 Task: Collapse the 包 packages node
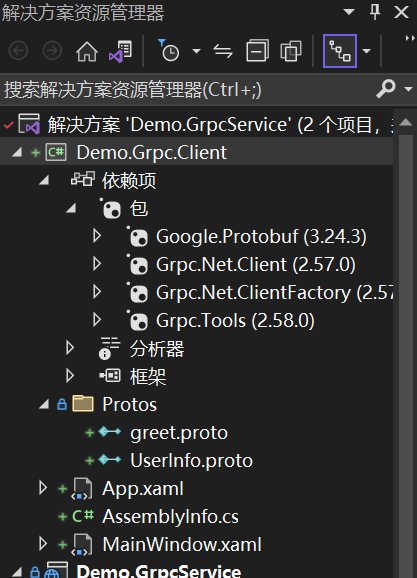pyautogui.click(x=71, y=208)
